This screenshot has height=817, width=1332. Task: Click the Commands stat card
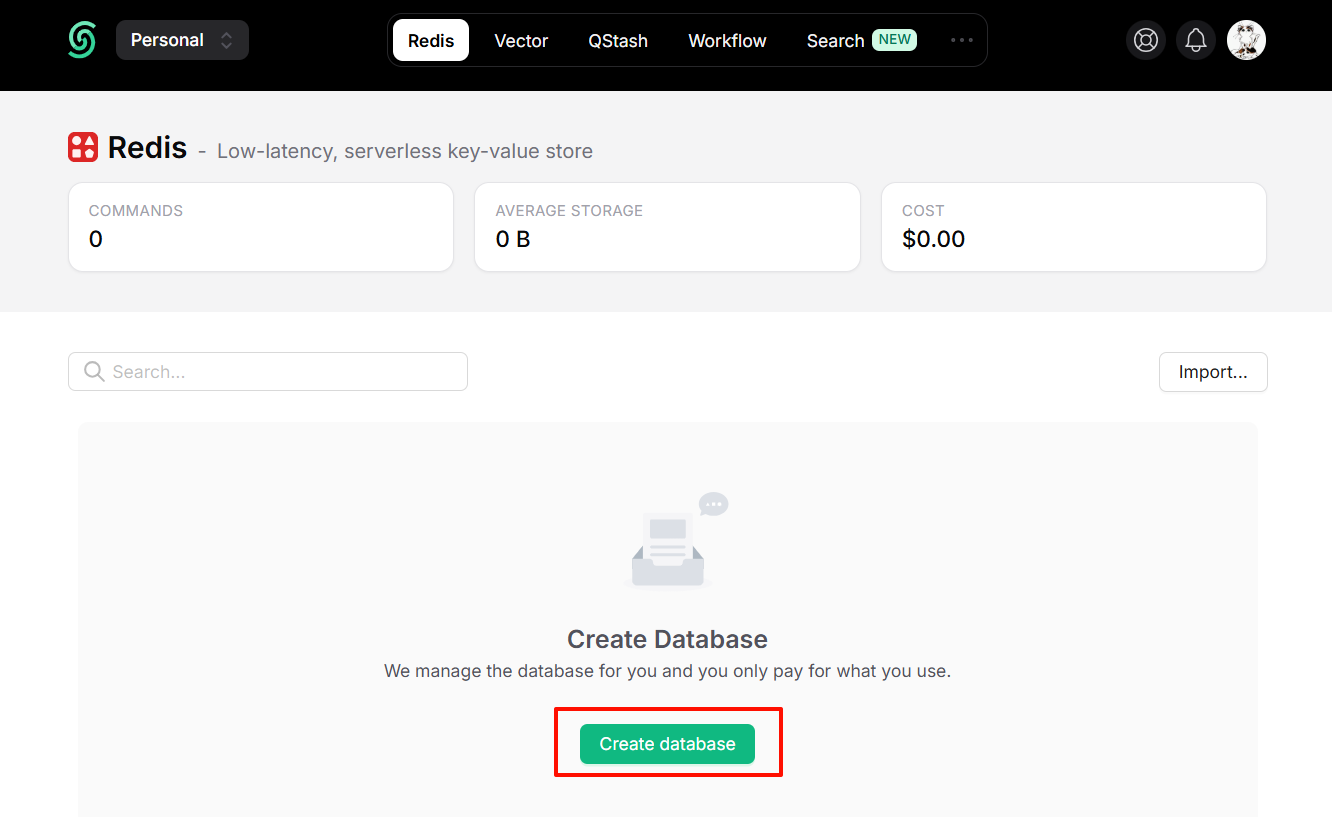point(261,227)
